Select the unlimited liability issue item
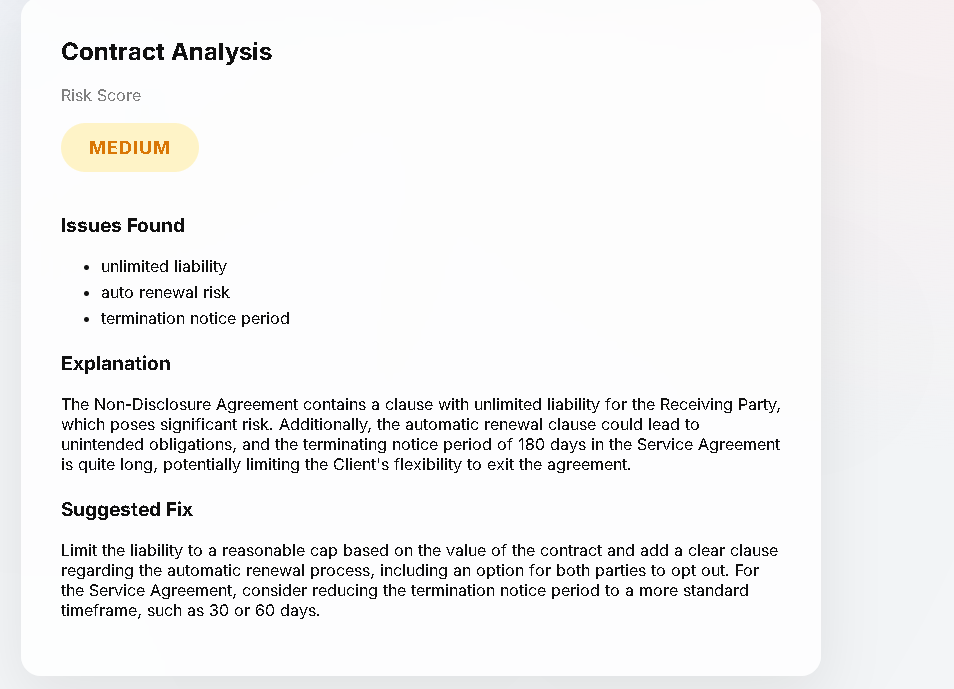Screen dimensions: 954x689 pyautogui.click(x=164, y=267)
